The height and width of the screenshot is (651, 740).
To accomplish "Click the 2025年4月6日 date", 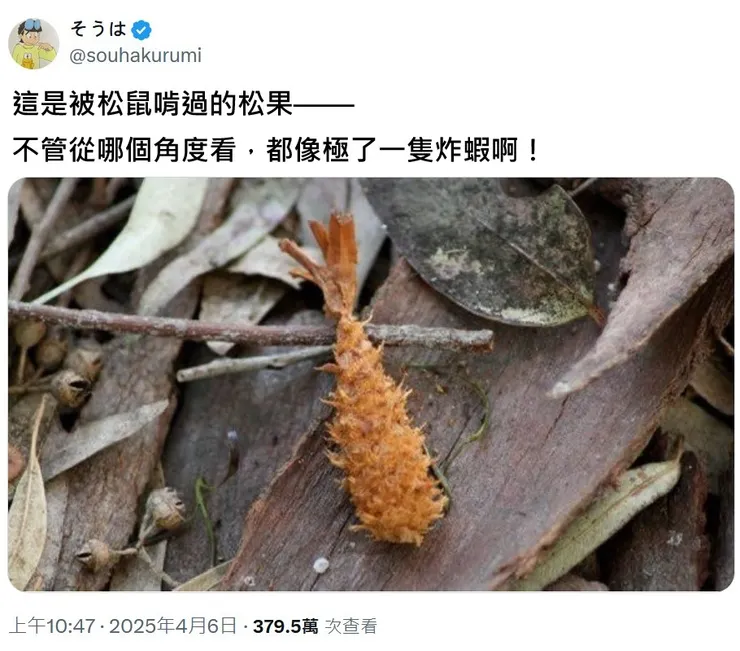I will coord(173,626).
